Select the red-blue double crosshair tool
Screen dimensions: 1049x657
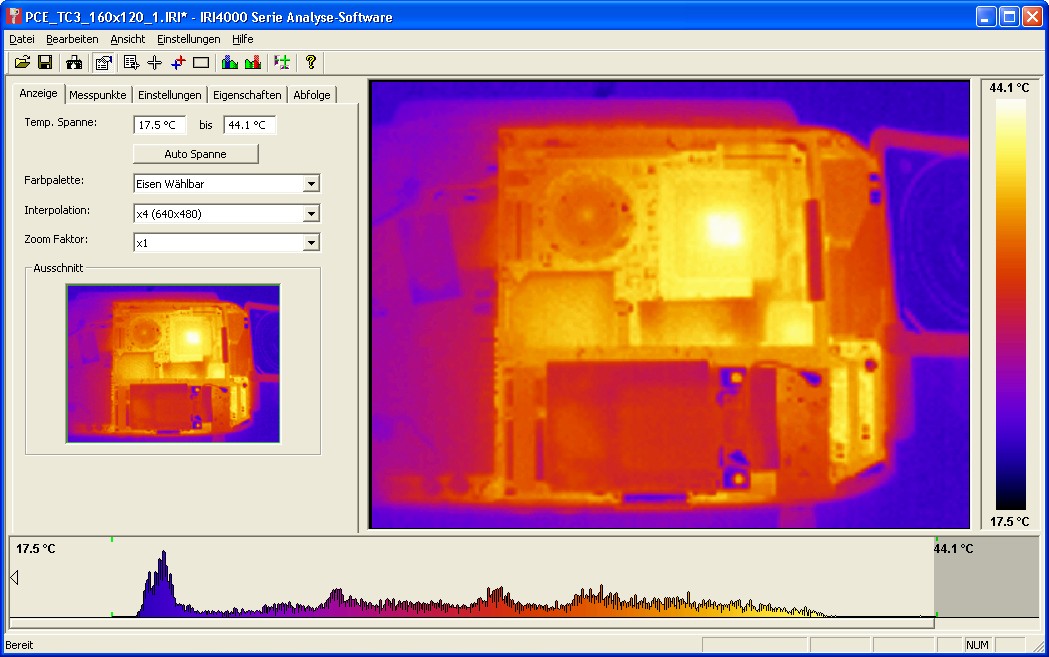(x=178, y=63)
